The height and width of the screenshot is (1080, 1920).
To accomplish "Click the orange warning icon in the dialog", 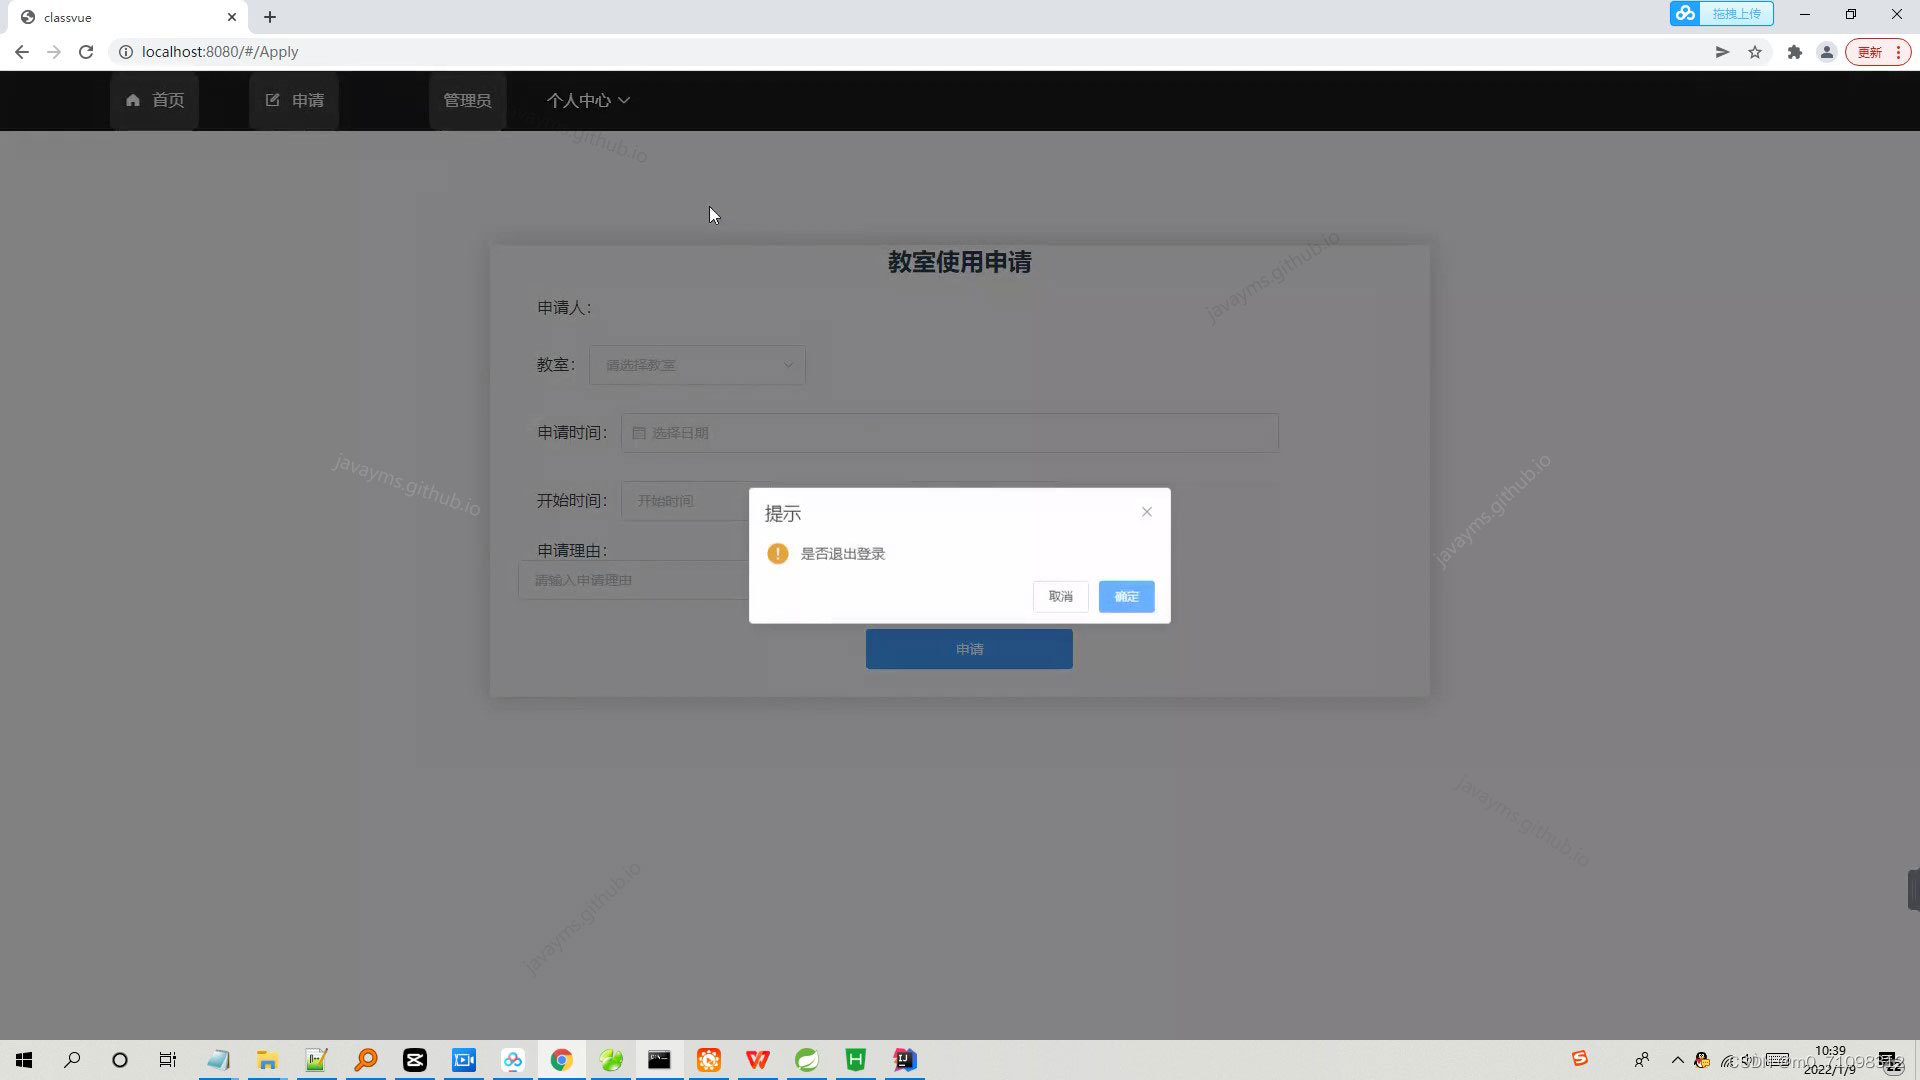I will (x=777, y=554).
